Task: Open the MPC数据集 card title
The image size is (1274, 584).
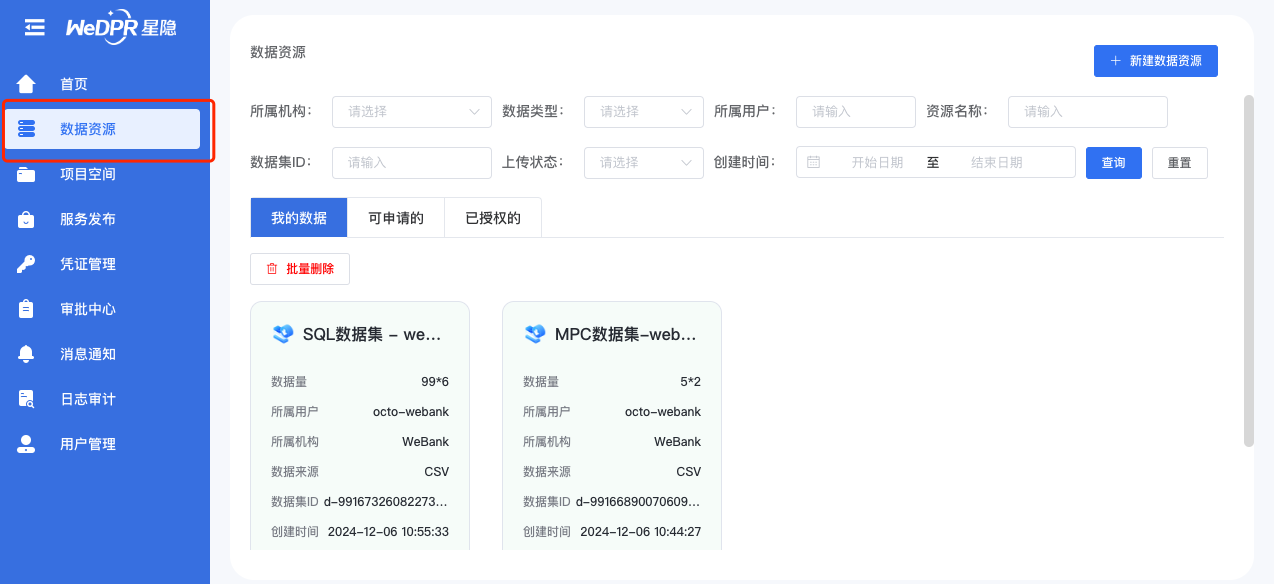Action: [625, 334]
